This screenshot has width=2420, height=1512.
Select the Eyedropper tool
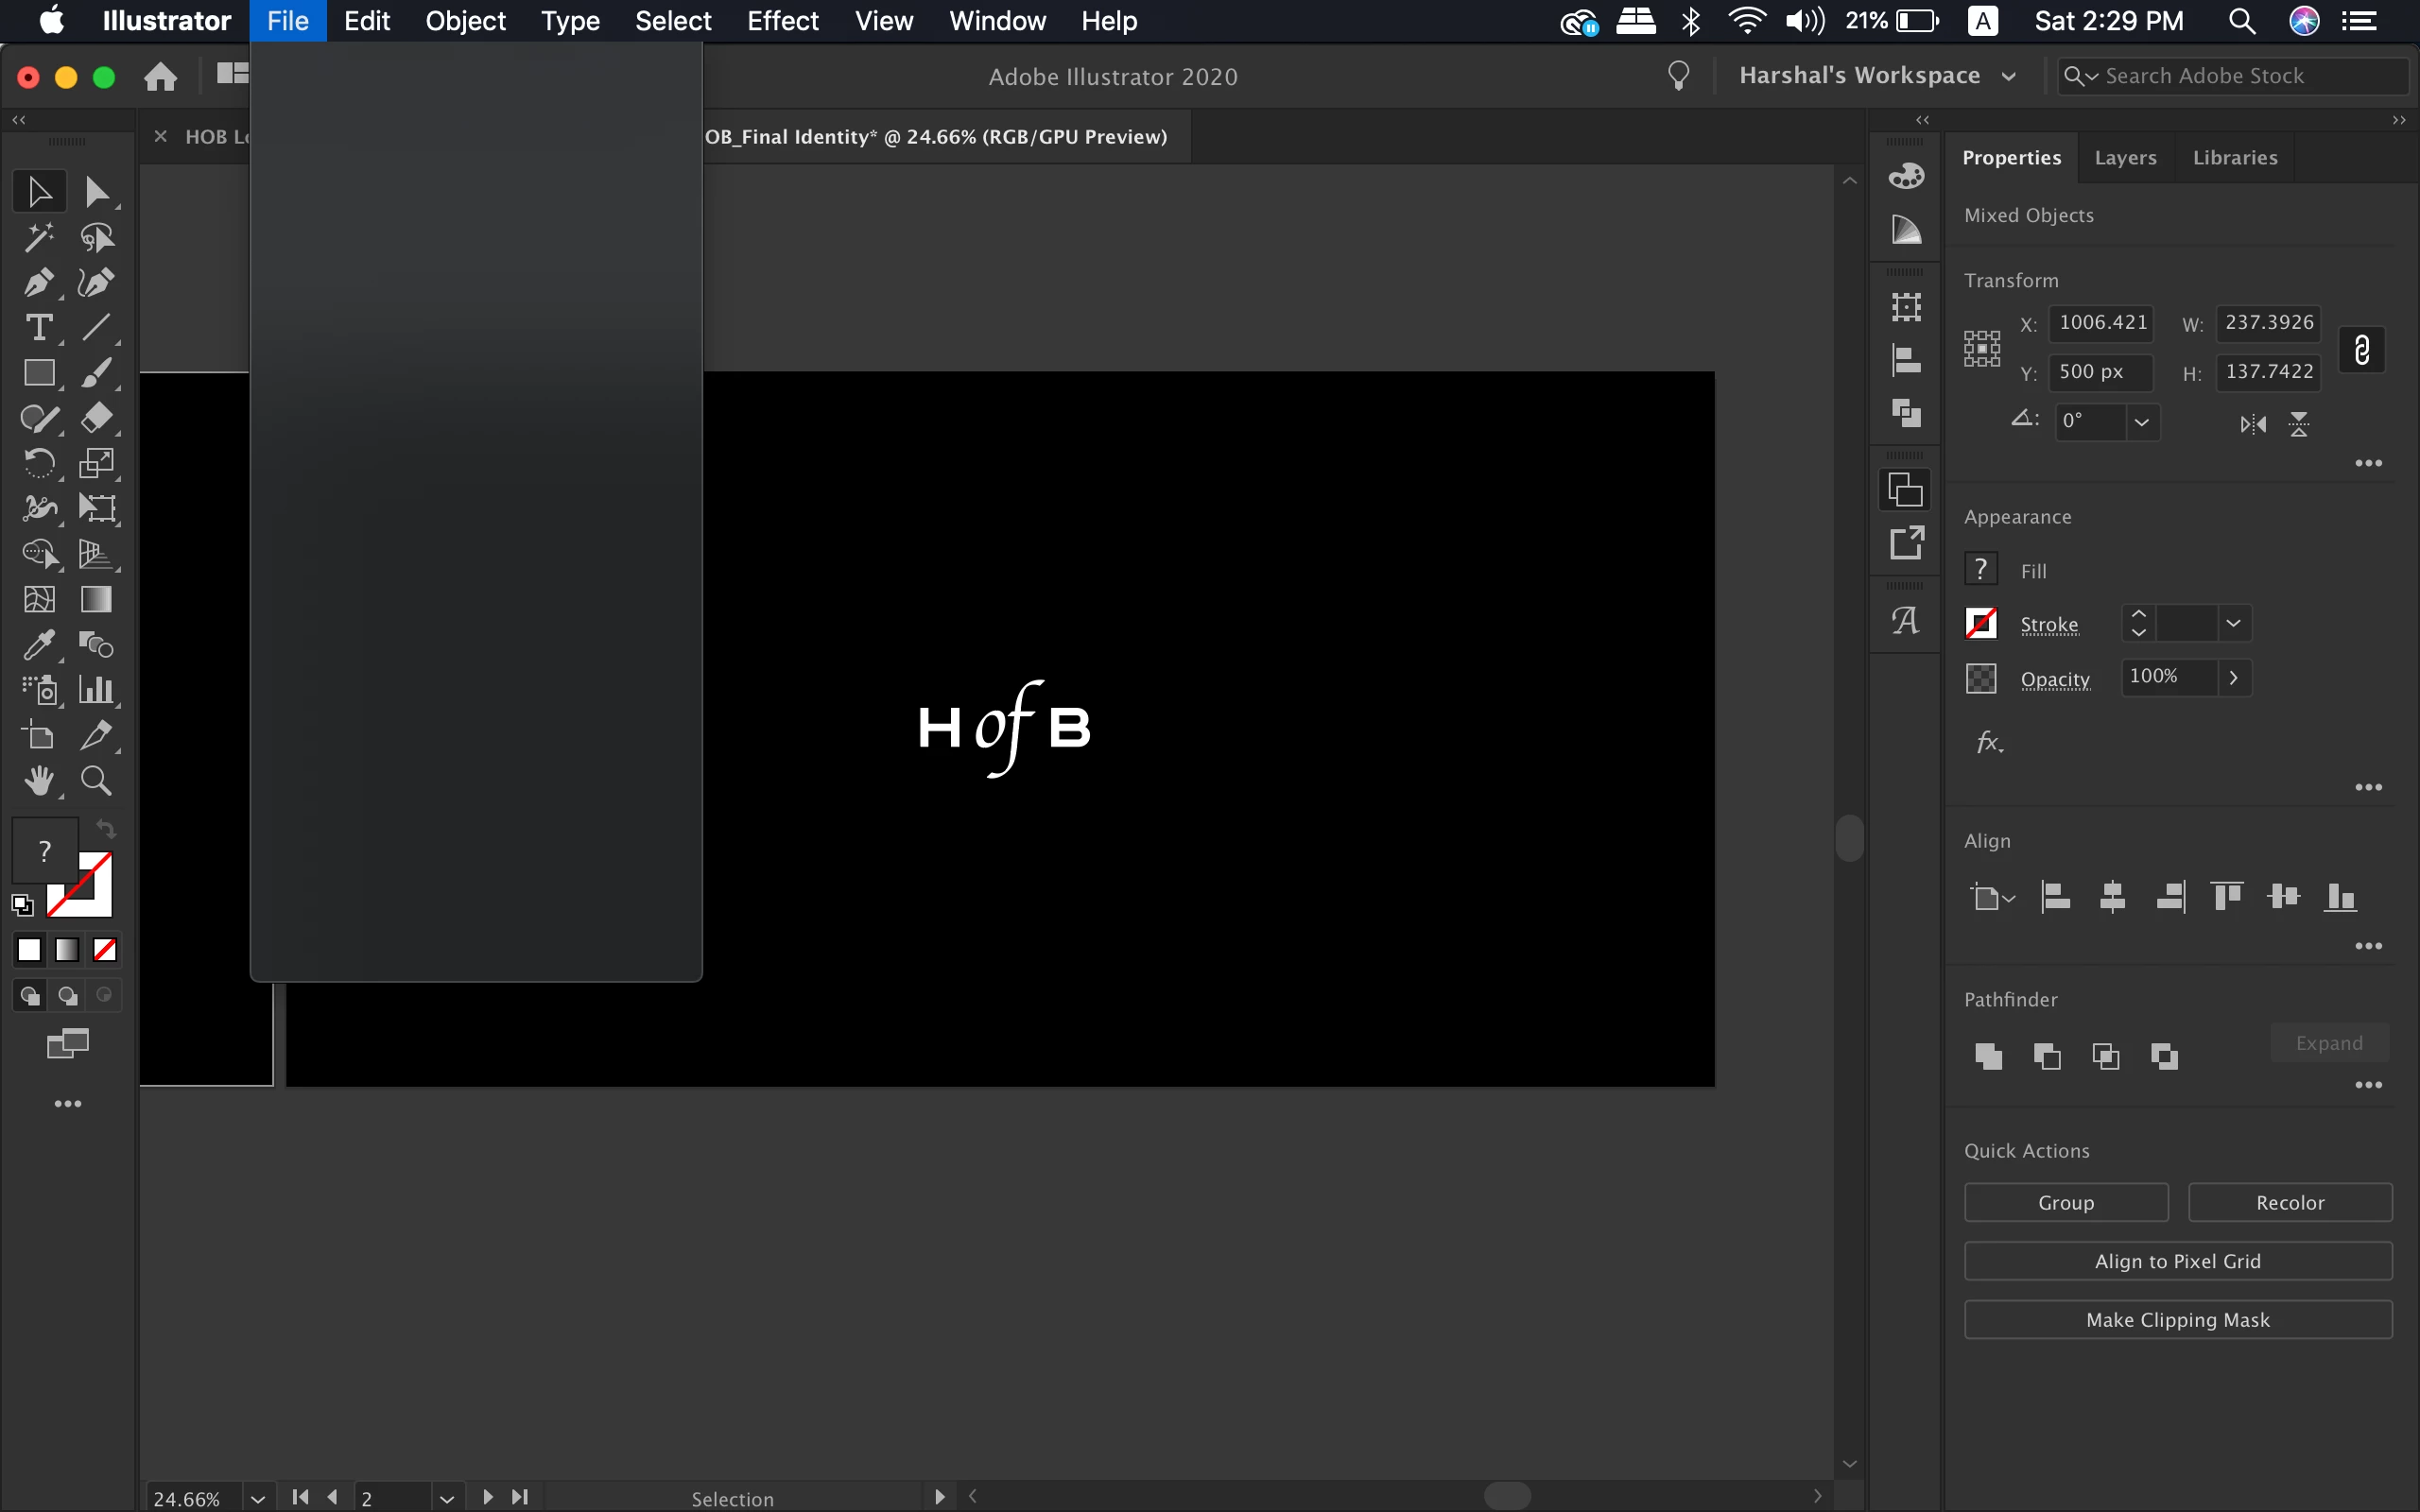[x=38, y=645]
